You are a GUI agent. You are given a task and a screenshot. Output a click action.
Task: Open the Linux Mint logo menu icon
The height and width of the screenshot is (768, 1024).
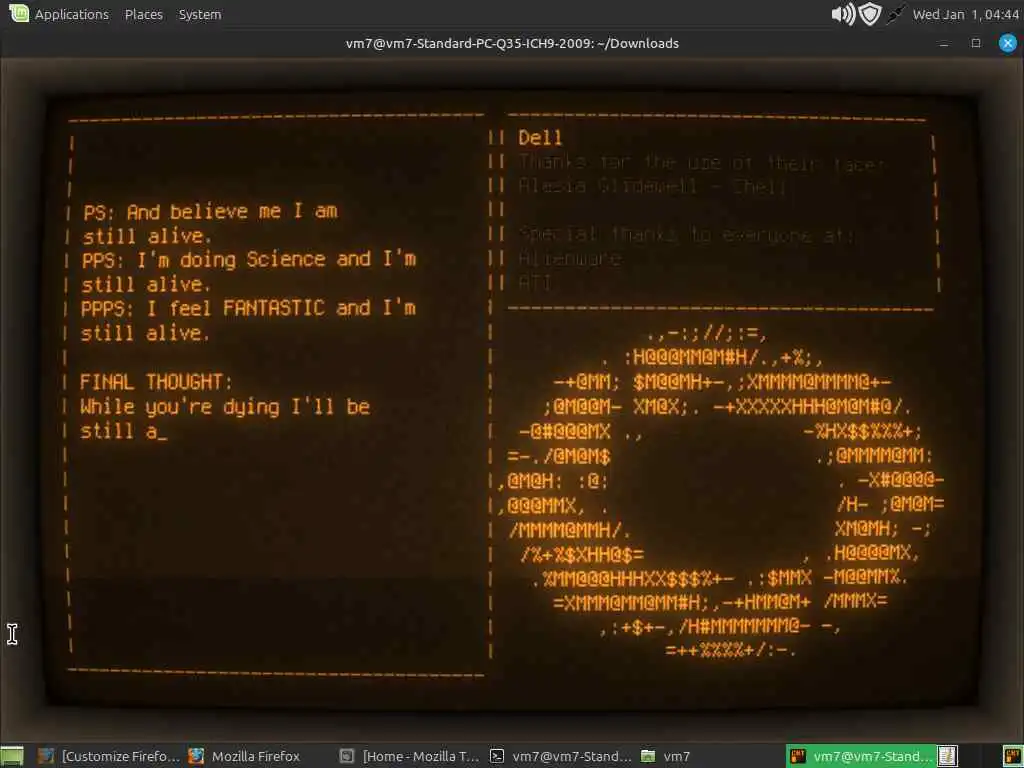tap(19, 13)
